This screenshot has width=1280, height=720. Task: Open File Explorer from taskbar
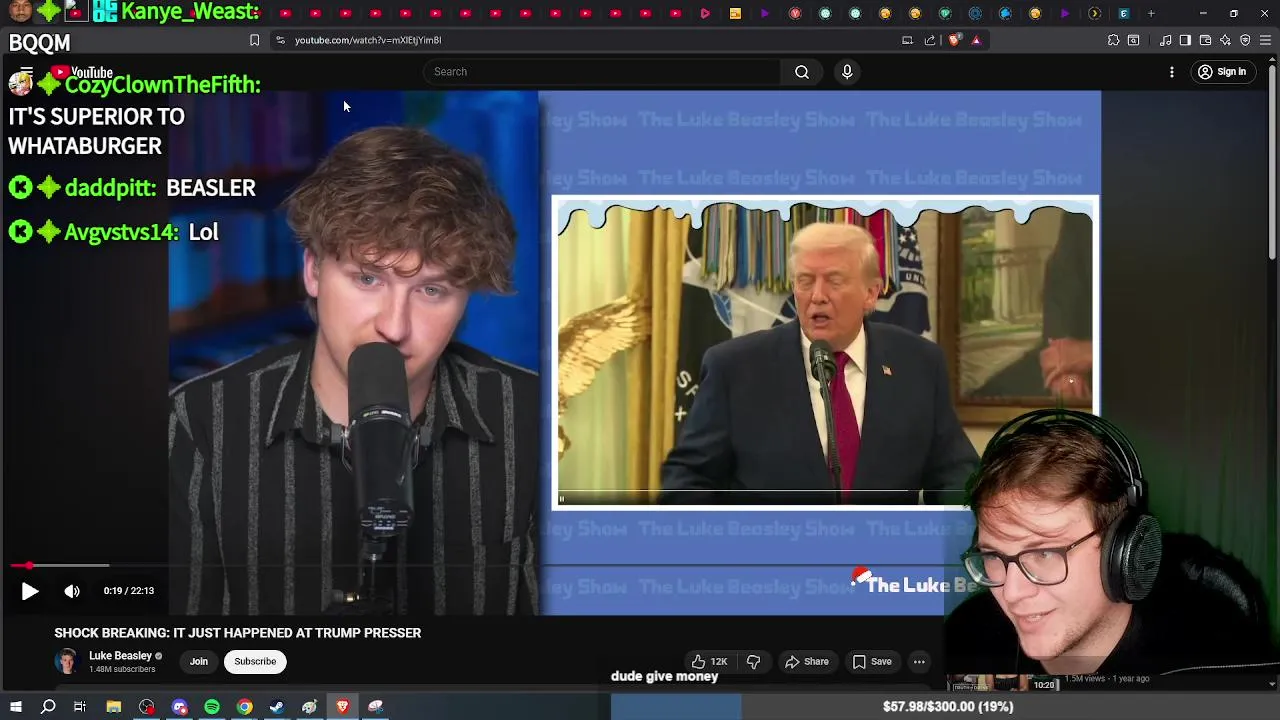[114, 706]
